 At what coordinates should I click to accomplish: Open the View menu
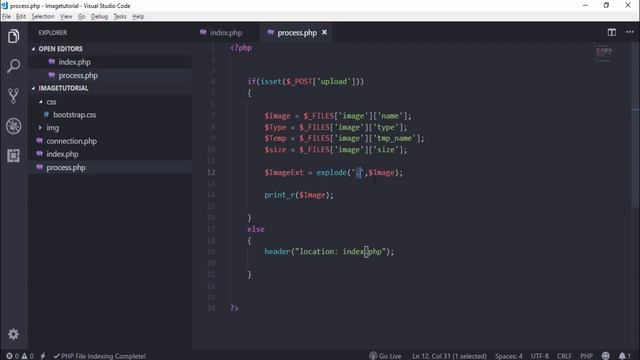[x=66, y=16]
